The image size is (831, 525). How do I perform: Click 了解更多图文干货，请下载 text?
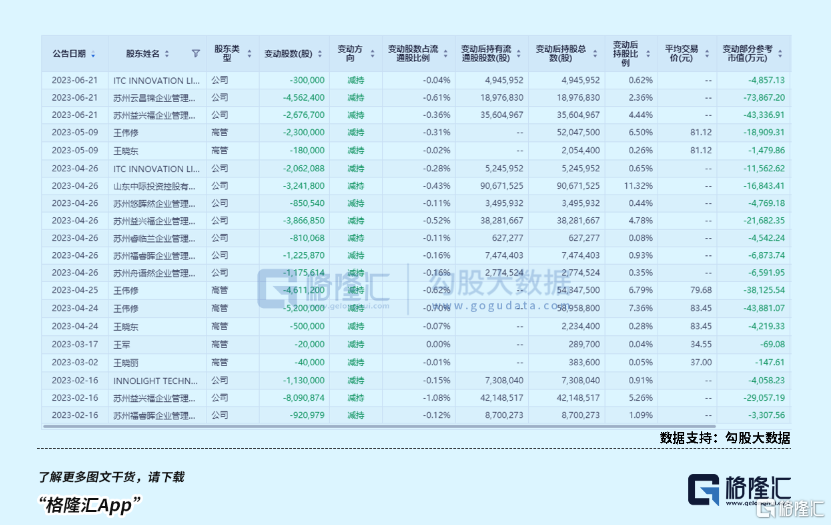tap(111, 477)
